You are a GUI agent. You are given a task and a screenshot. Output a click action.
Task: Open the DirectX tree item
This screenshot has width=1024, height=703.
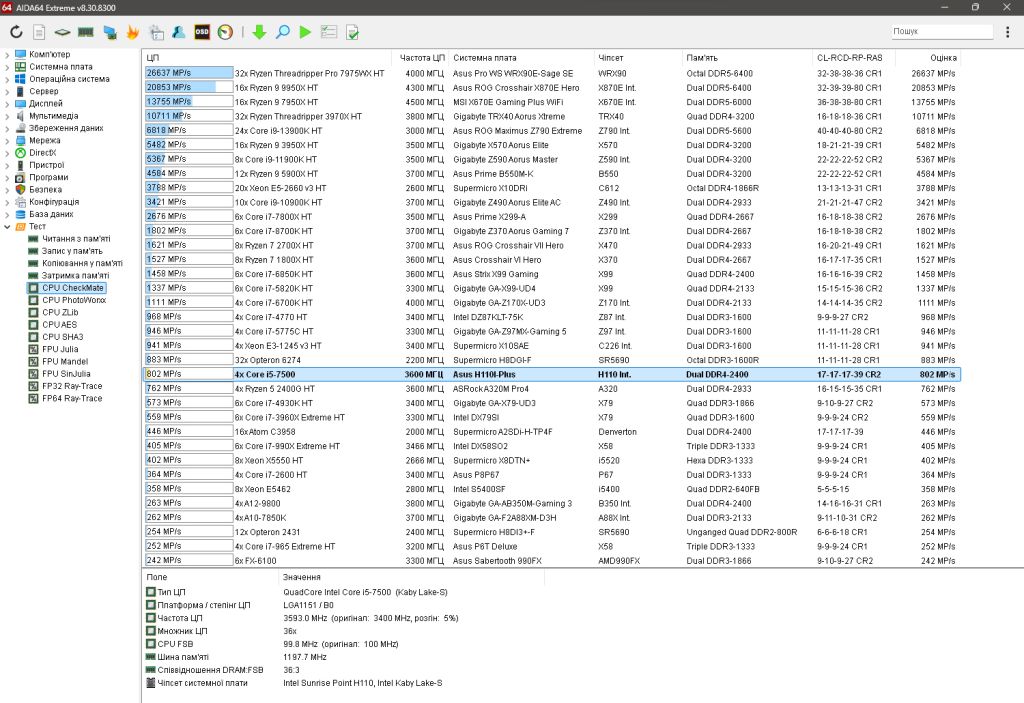42,153
